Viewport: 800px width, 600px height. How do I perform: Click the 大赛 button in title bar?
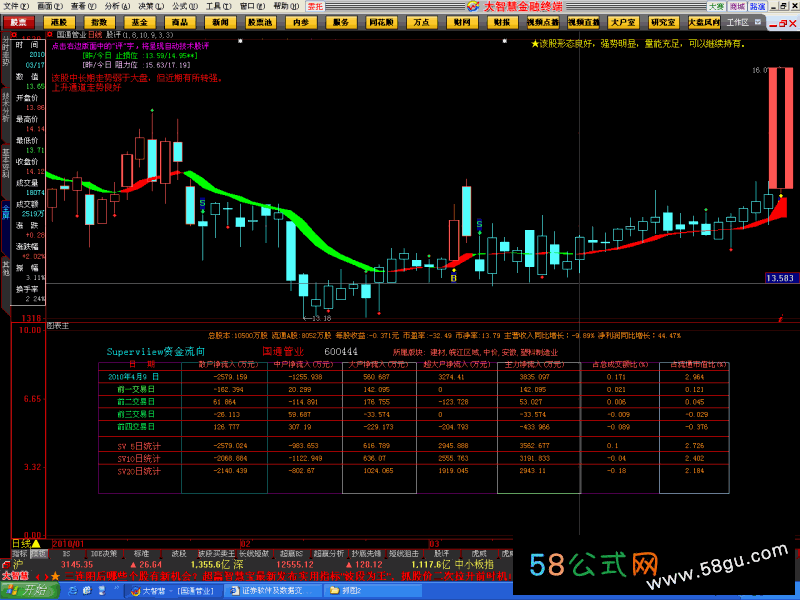coord(716,7)
